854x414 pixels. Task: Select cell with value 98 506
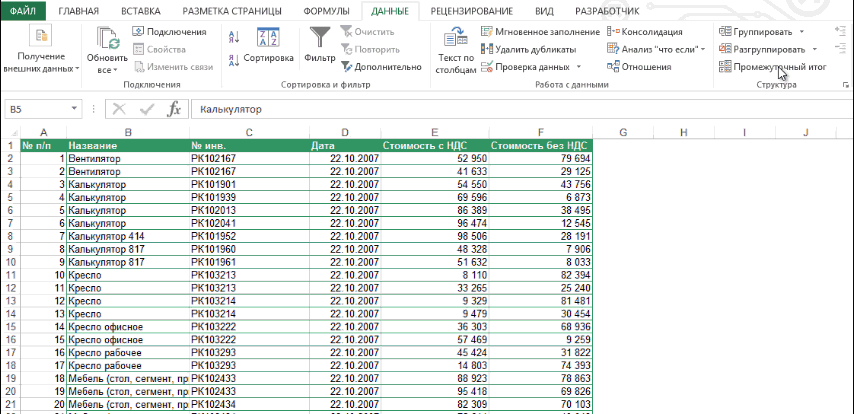click(435, 236)
